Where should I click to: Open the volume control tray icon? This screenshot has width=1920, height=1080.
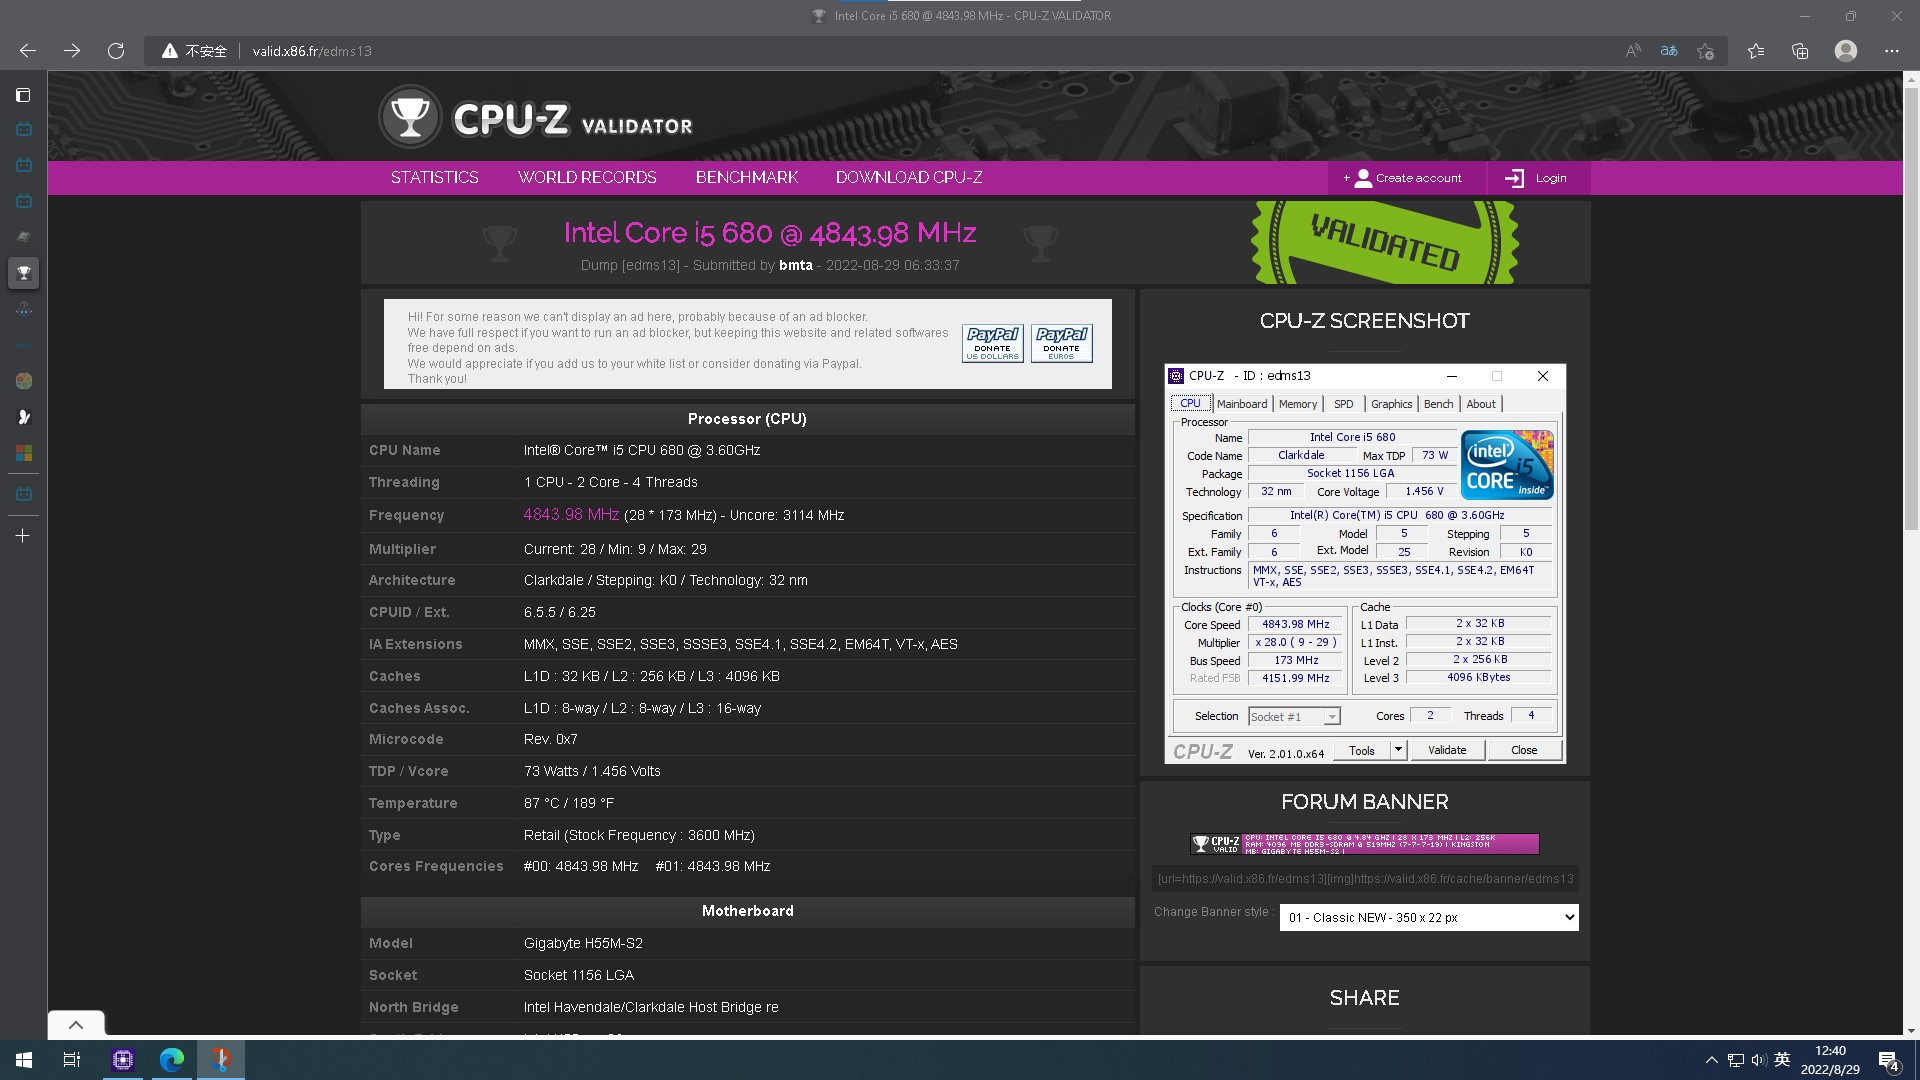1759,1060
